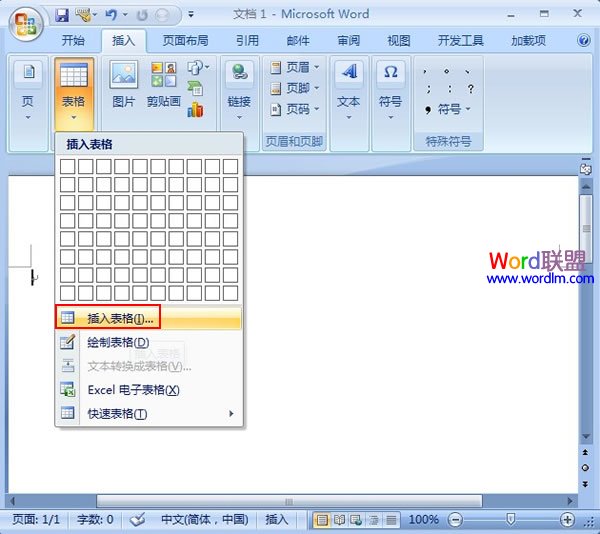Open the Customize Quick Access Toolbar arrow

click(x=191, y=15)
